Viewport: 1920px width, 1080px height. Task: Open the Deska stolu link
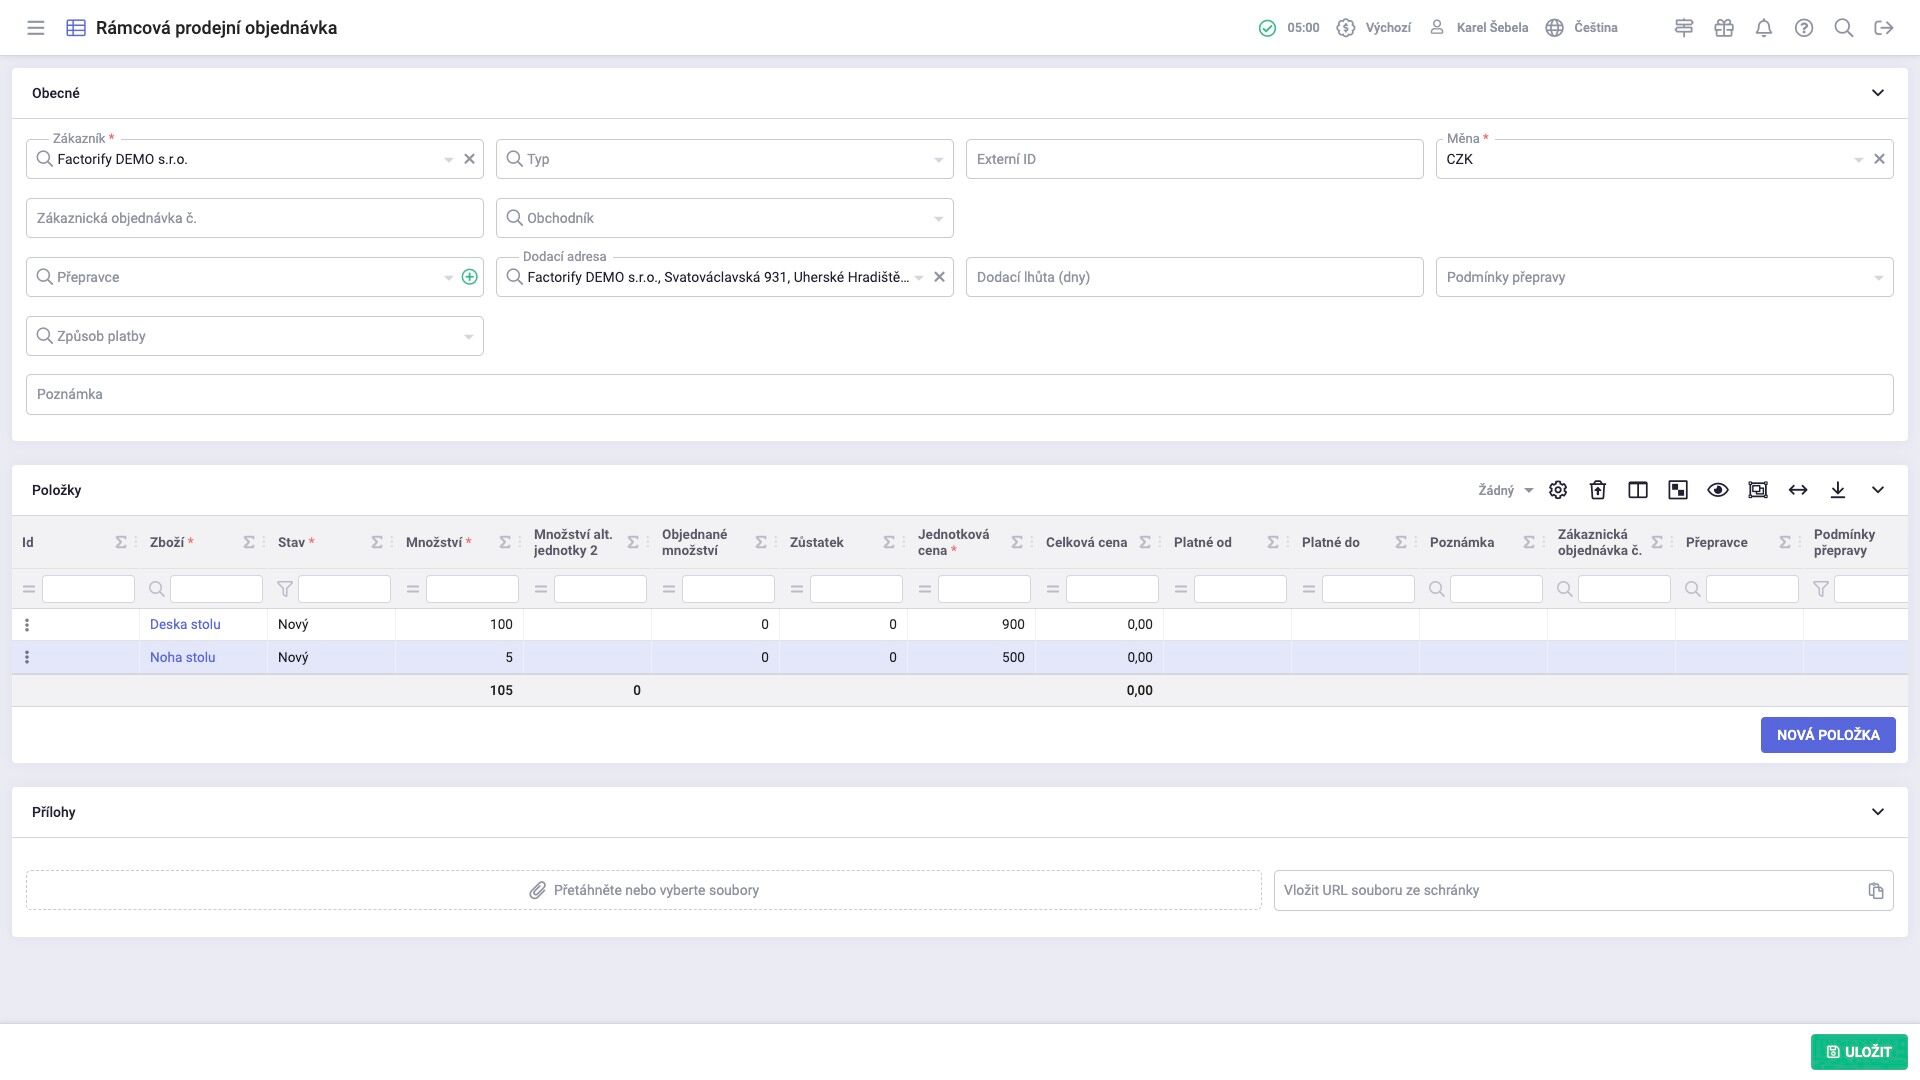point(185,624)
